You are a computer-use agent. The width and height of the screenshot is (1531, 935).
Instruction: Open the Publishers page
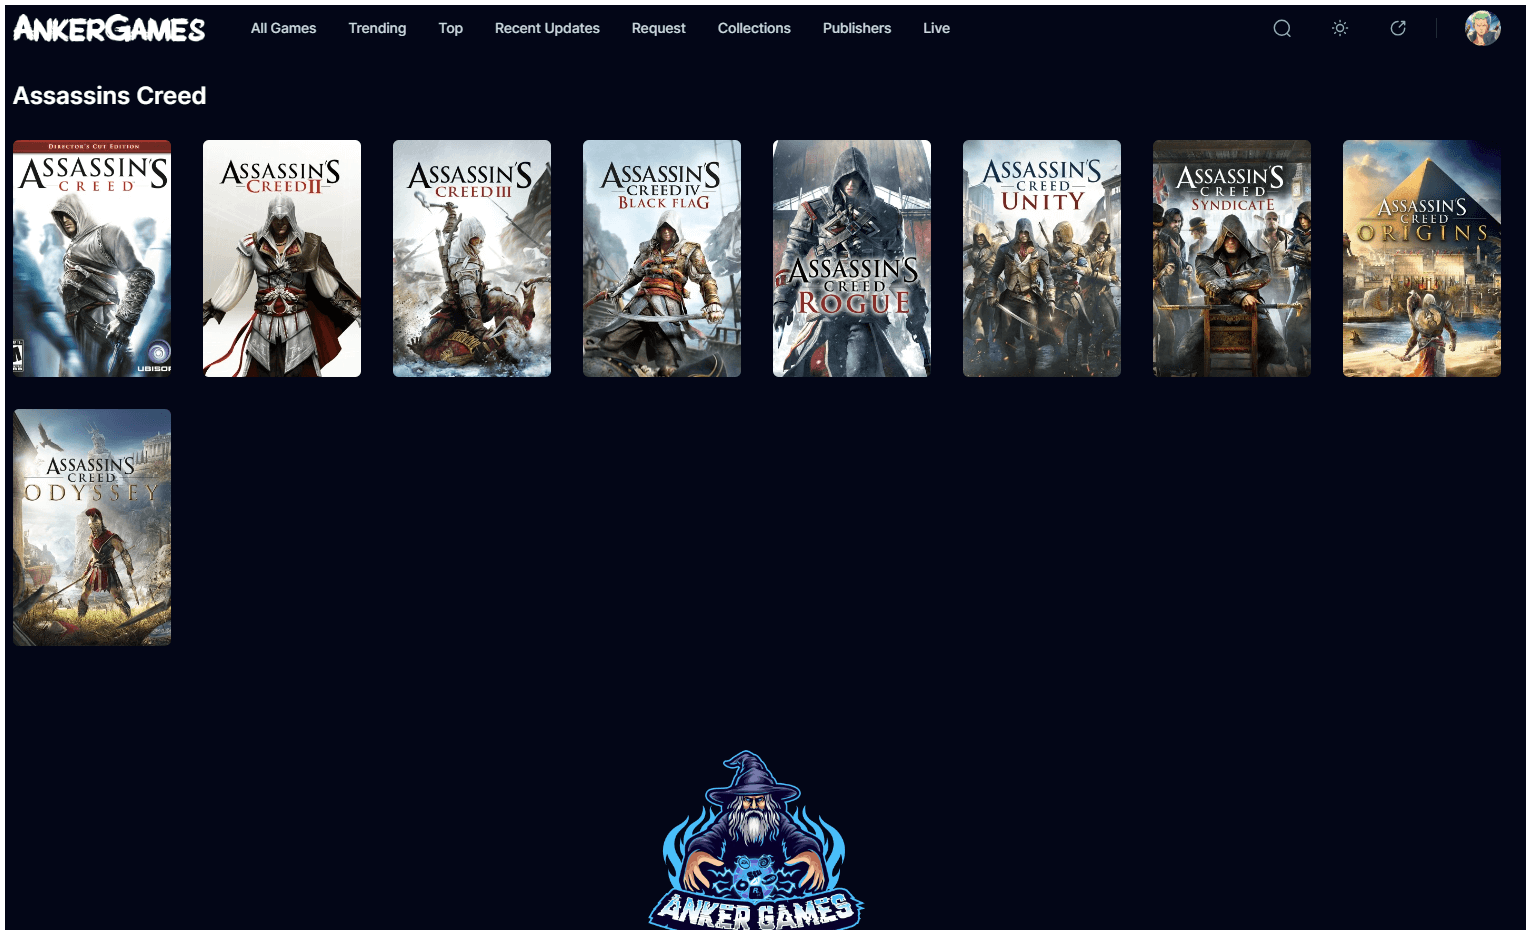pyautogui.click(x=857, y=28)
